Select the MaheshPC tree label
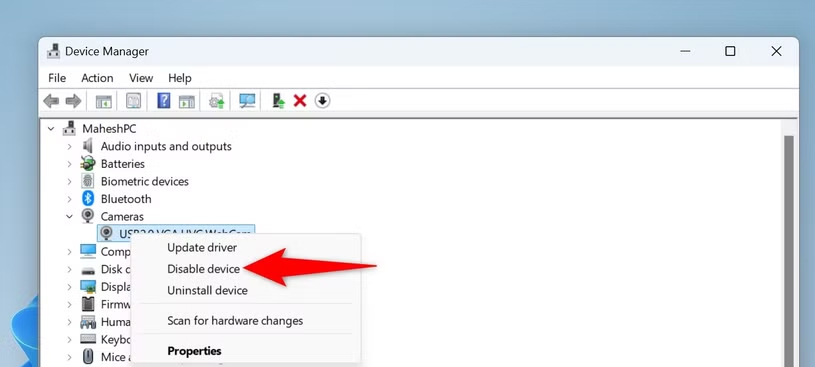815x367 pixels. point(109,129)
